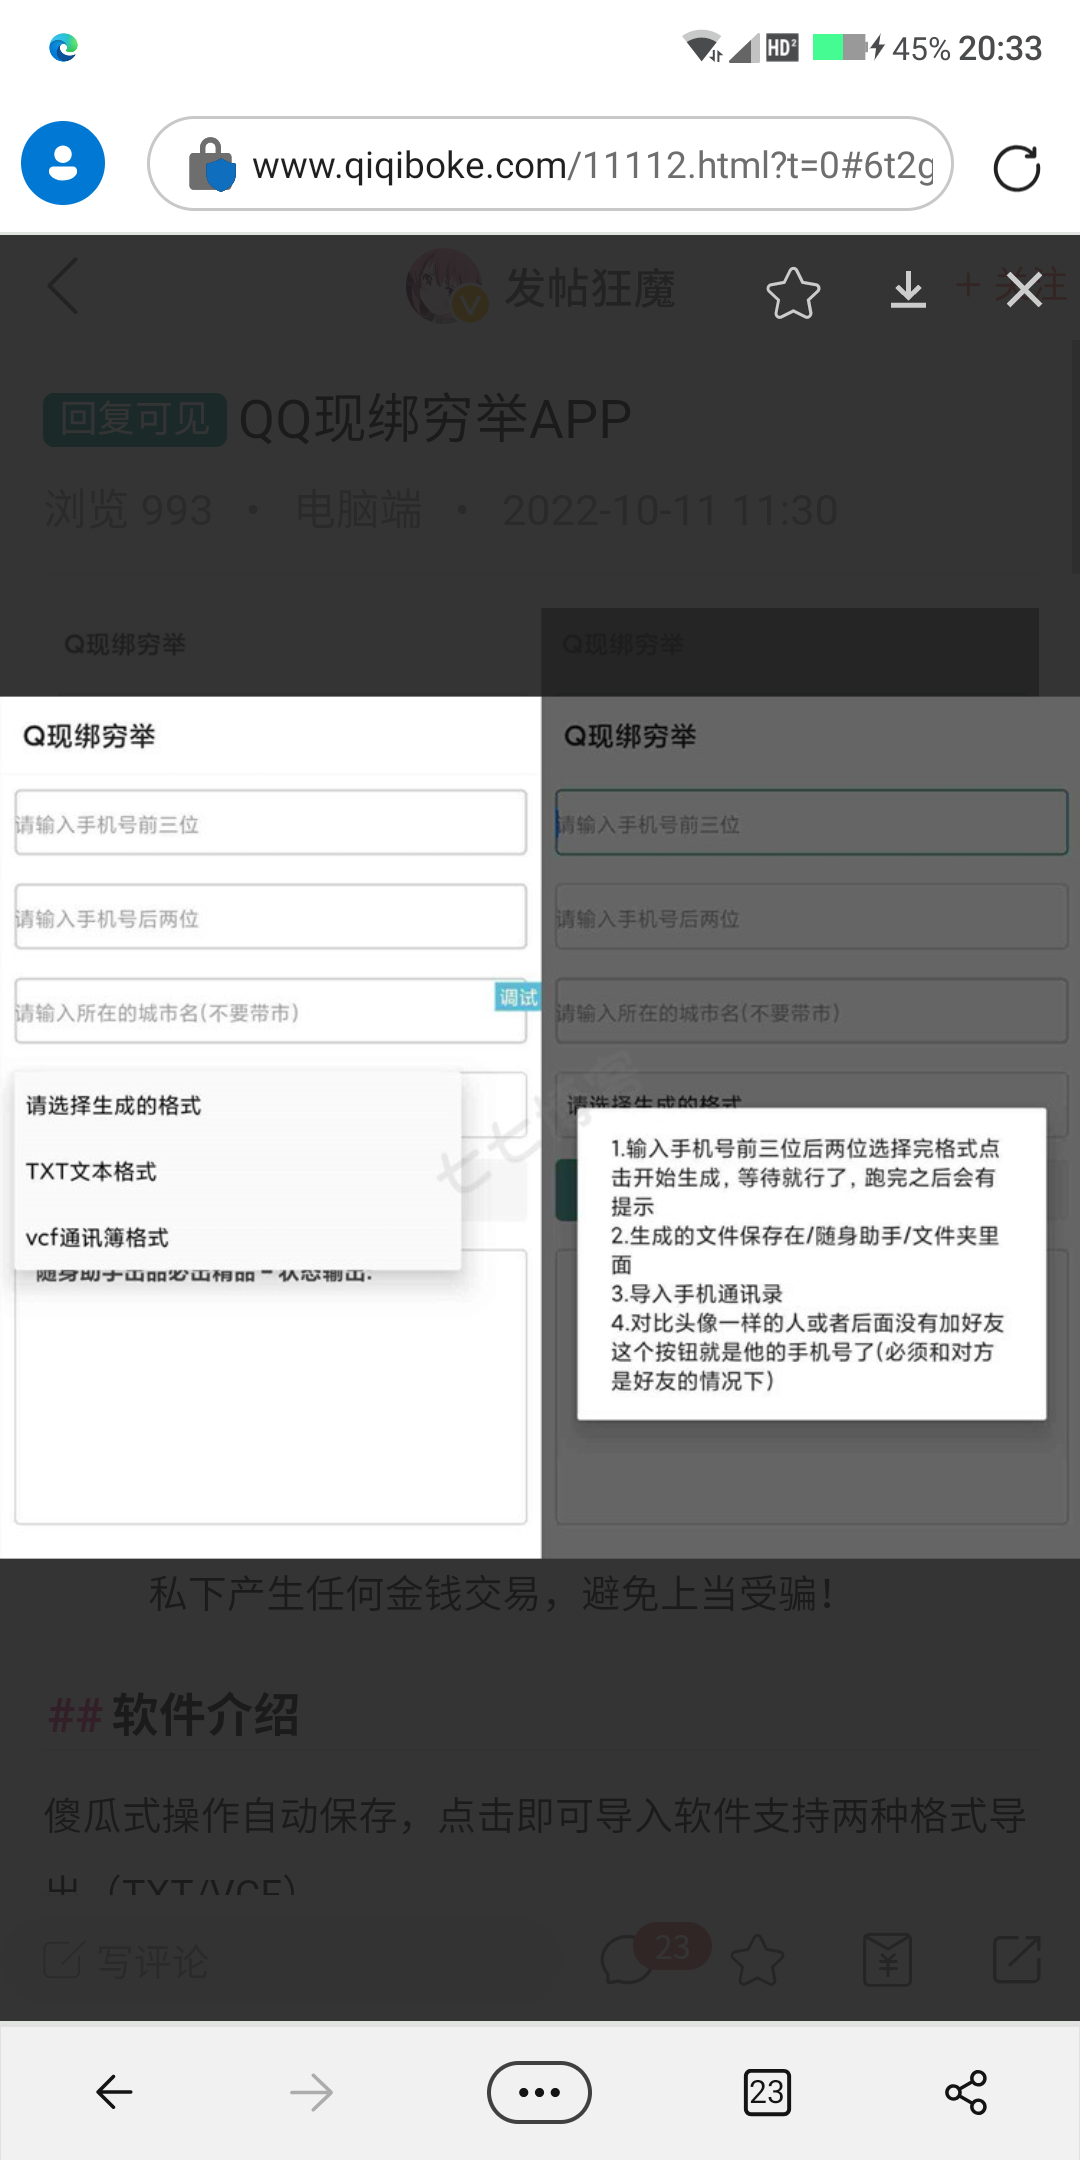Tap the 回复可见 tag

(x=135, y=419)
